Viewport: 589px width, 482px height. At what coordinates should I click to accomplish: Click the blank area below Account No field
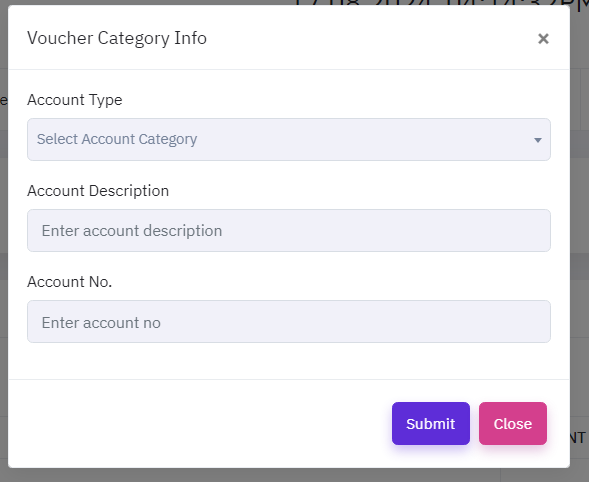[288, 361]
